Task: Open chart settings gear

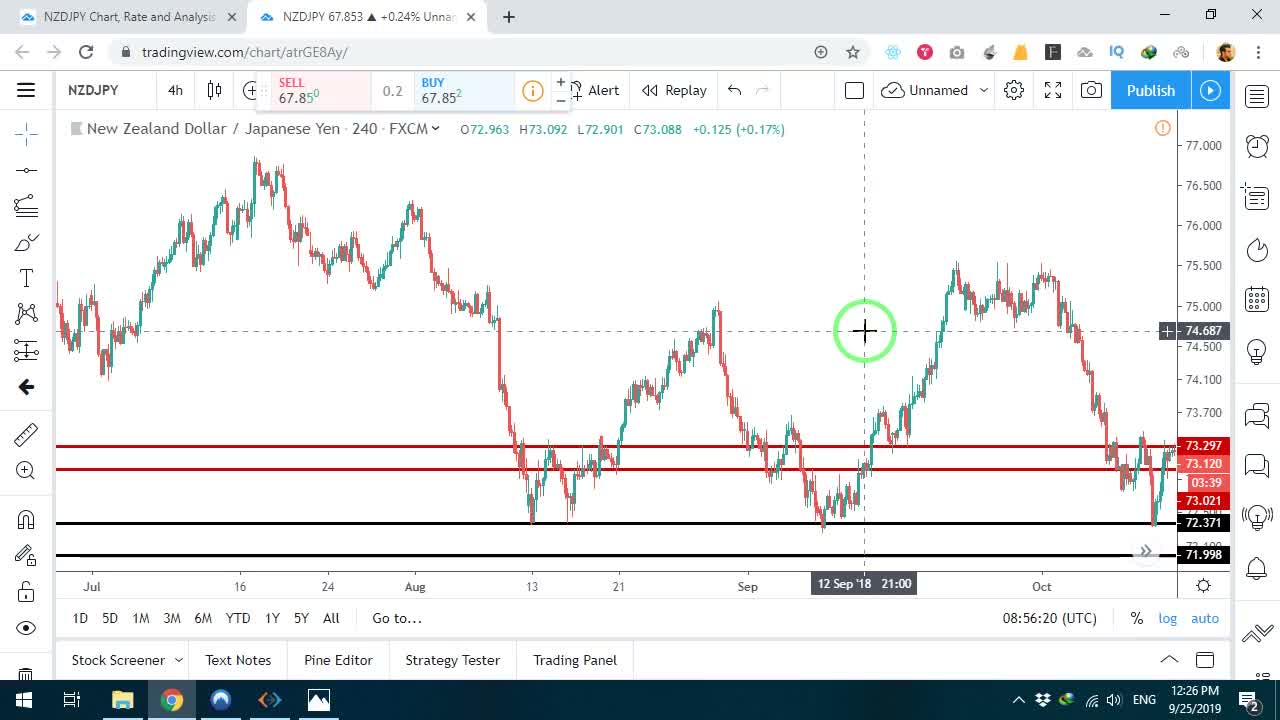Action: tap(1014, 90)
